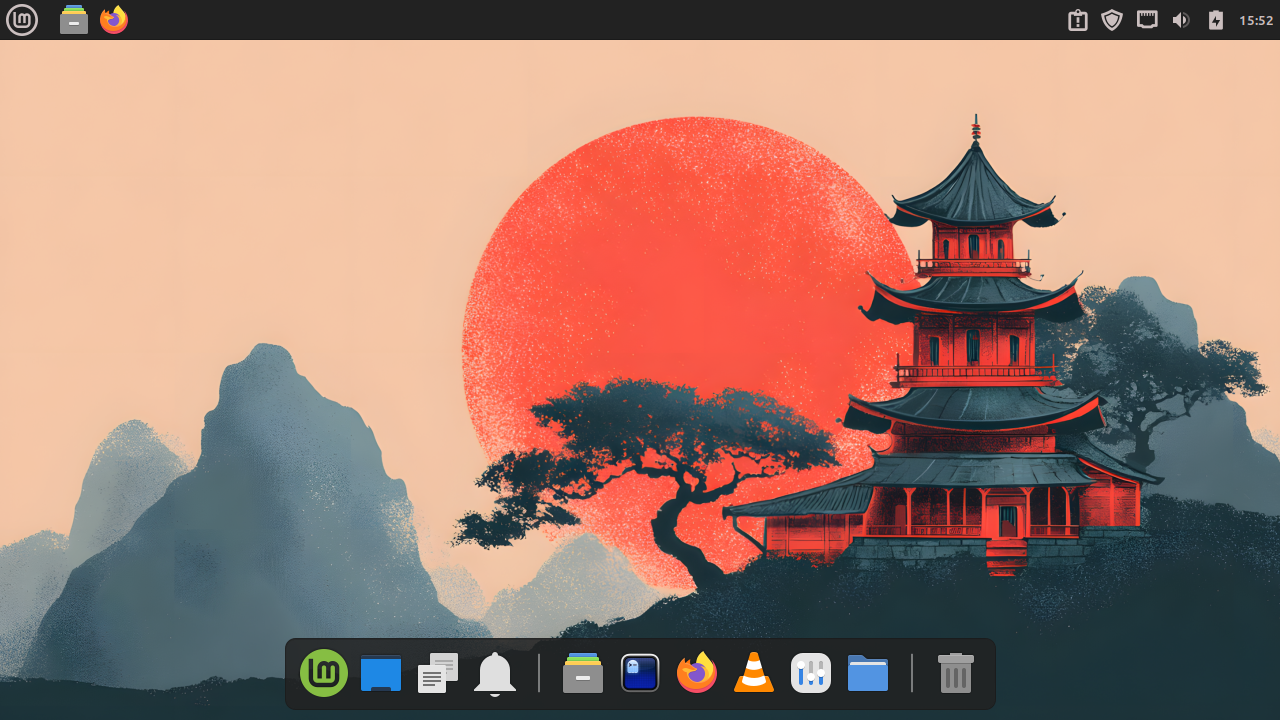Open the terminal from the dock
This screenshot has width=1280, height=720.
639,673
